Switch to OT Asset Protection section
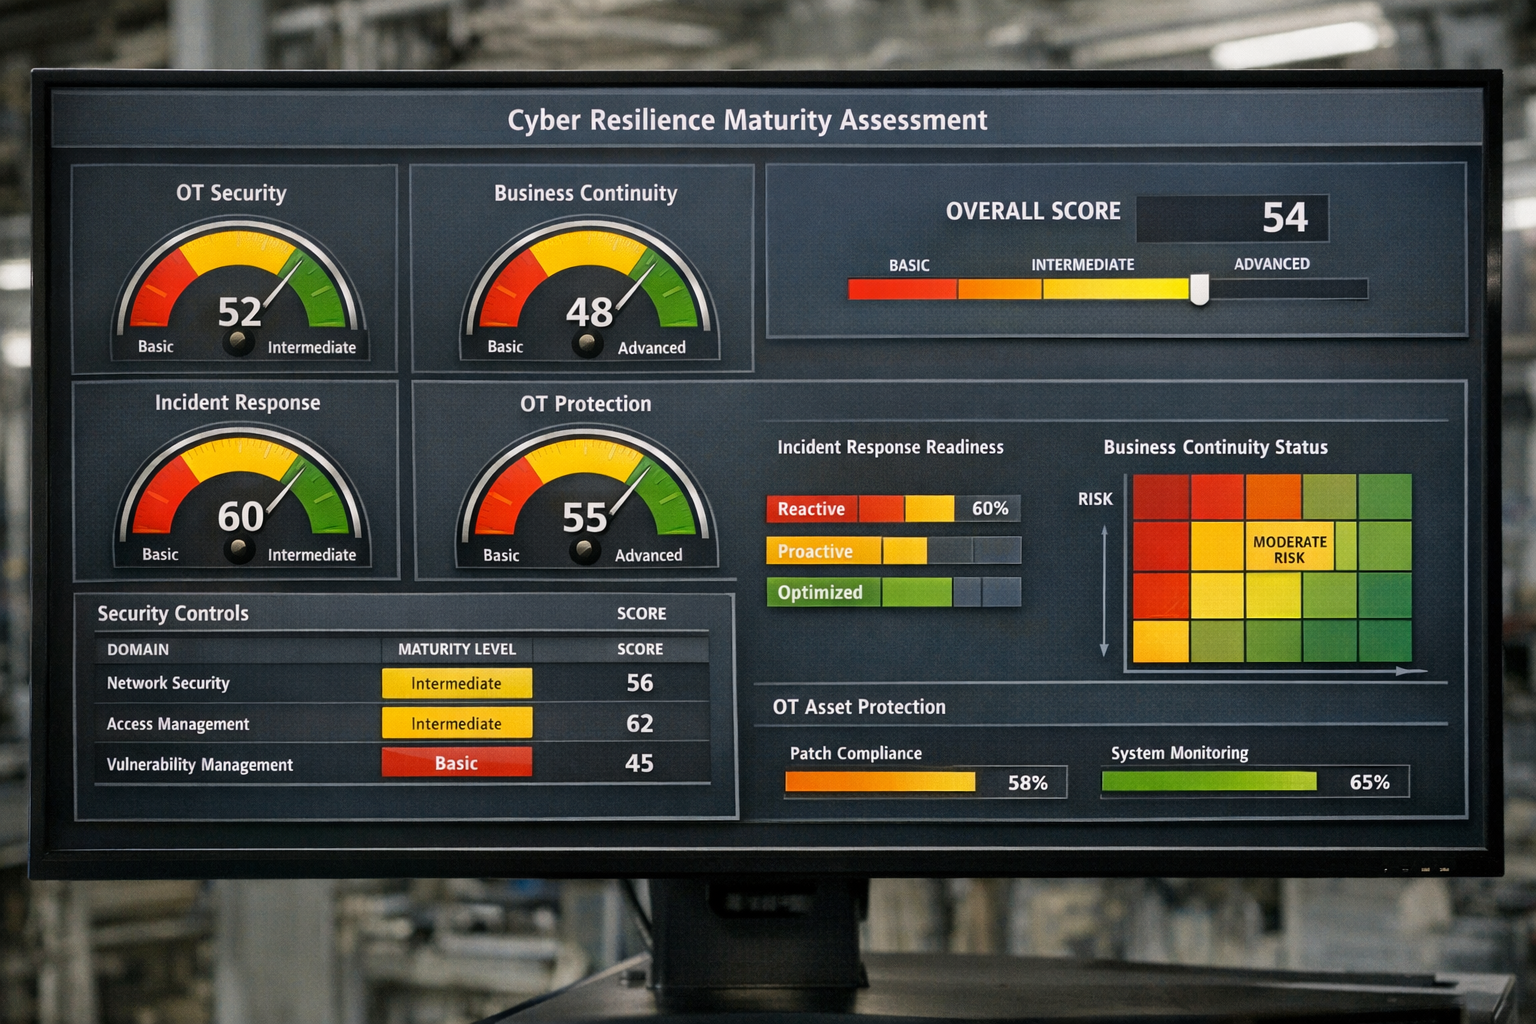1536x1024 pixels. [857, 707]
